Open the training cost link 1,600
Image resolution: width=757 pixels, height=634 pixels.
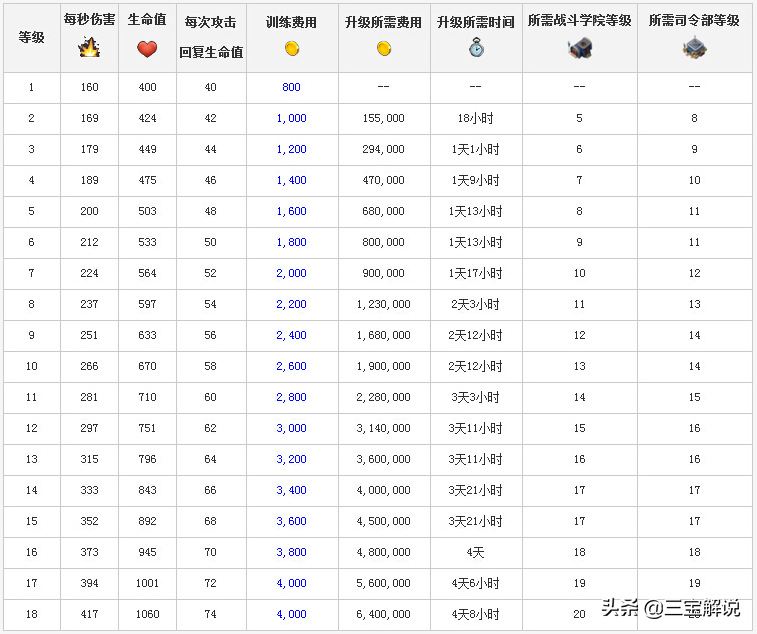pyautogui.click(x=292, y=211)
